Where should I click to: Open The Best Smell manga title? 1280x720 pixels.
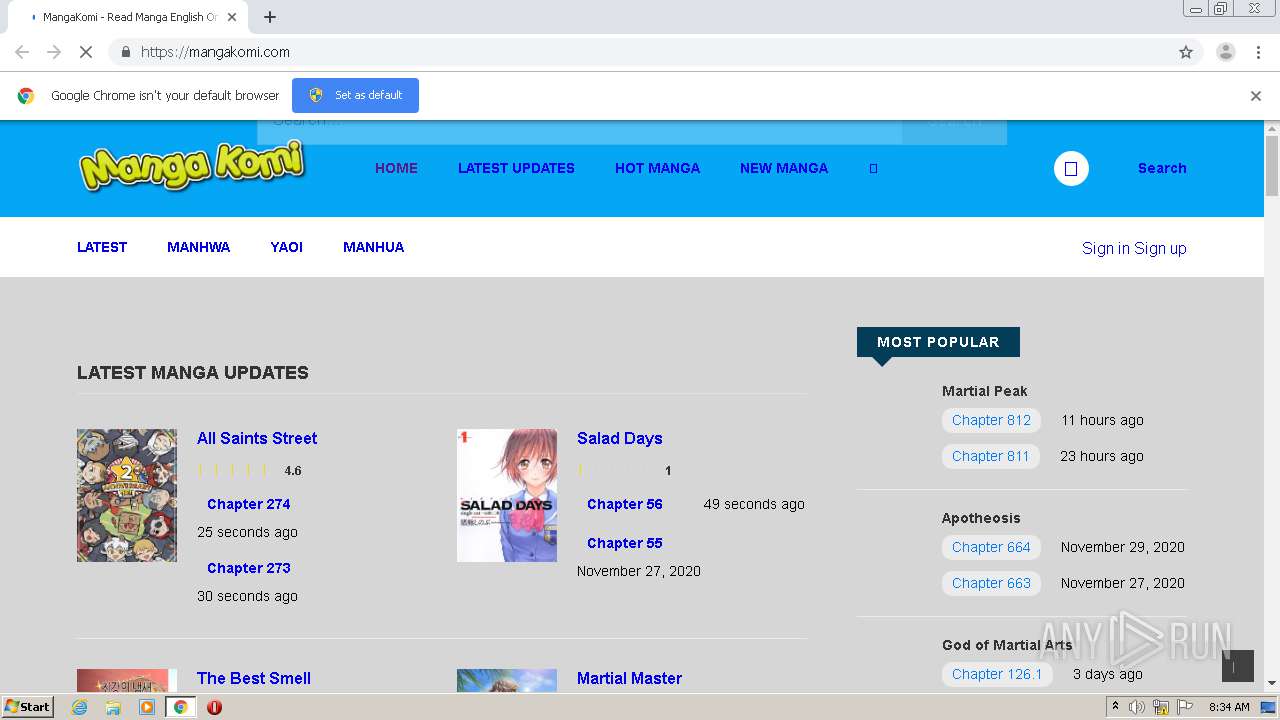(254, 678)
